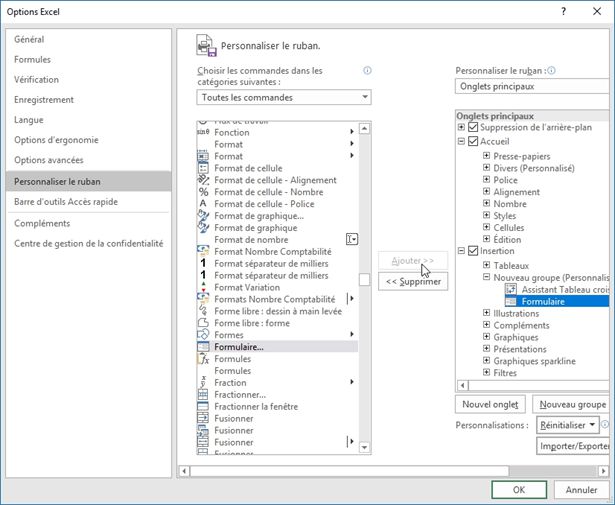The image size is (615, 505).
Task: Click the command list scroll-up arrow
Action: click(364, 129)
